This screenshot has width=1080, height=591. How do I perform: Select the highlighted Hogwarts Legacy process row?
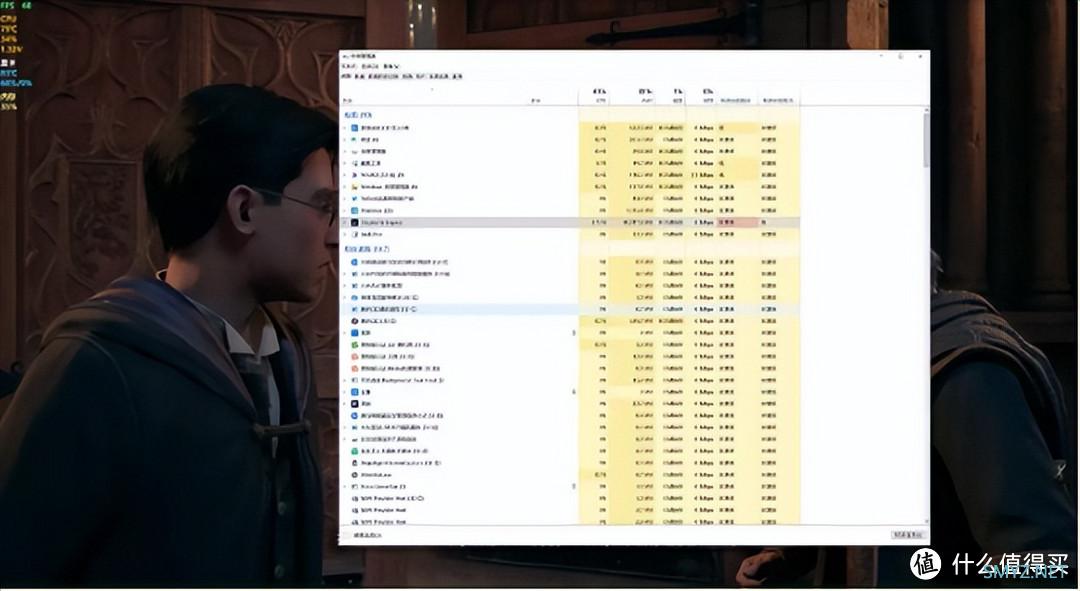[x=570, y=222]
